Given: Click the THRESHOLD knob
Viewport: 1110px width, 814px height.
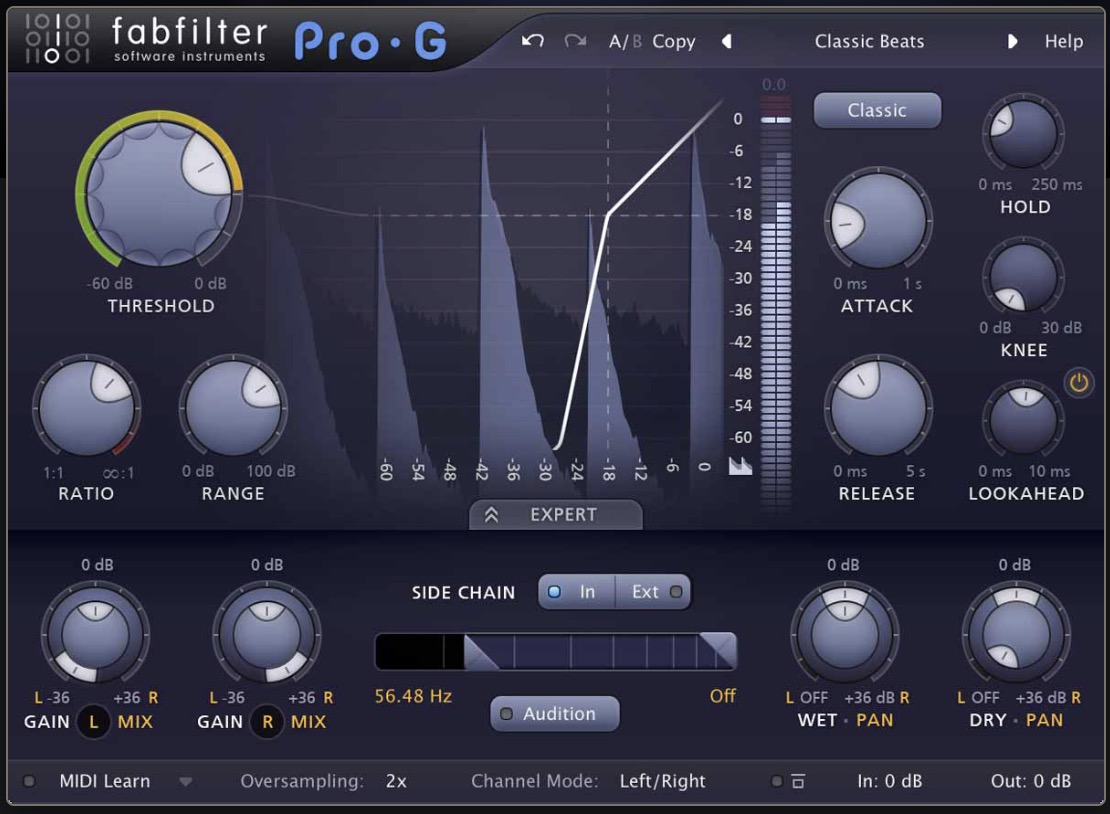Looking at the screenshot, I should pos(159,193).
